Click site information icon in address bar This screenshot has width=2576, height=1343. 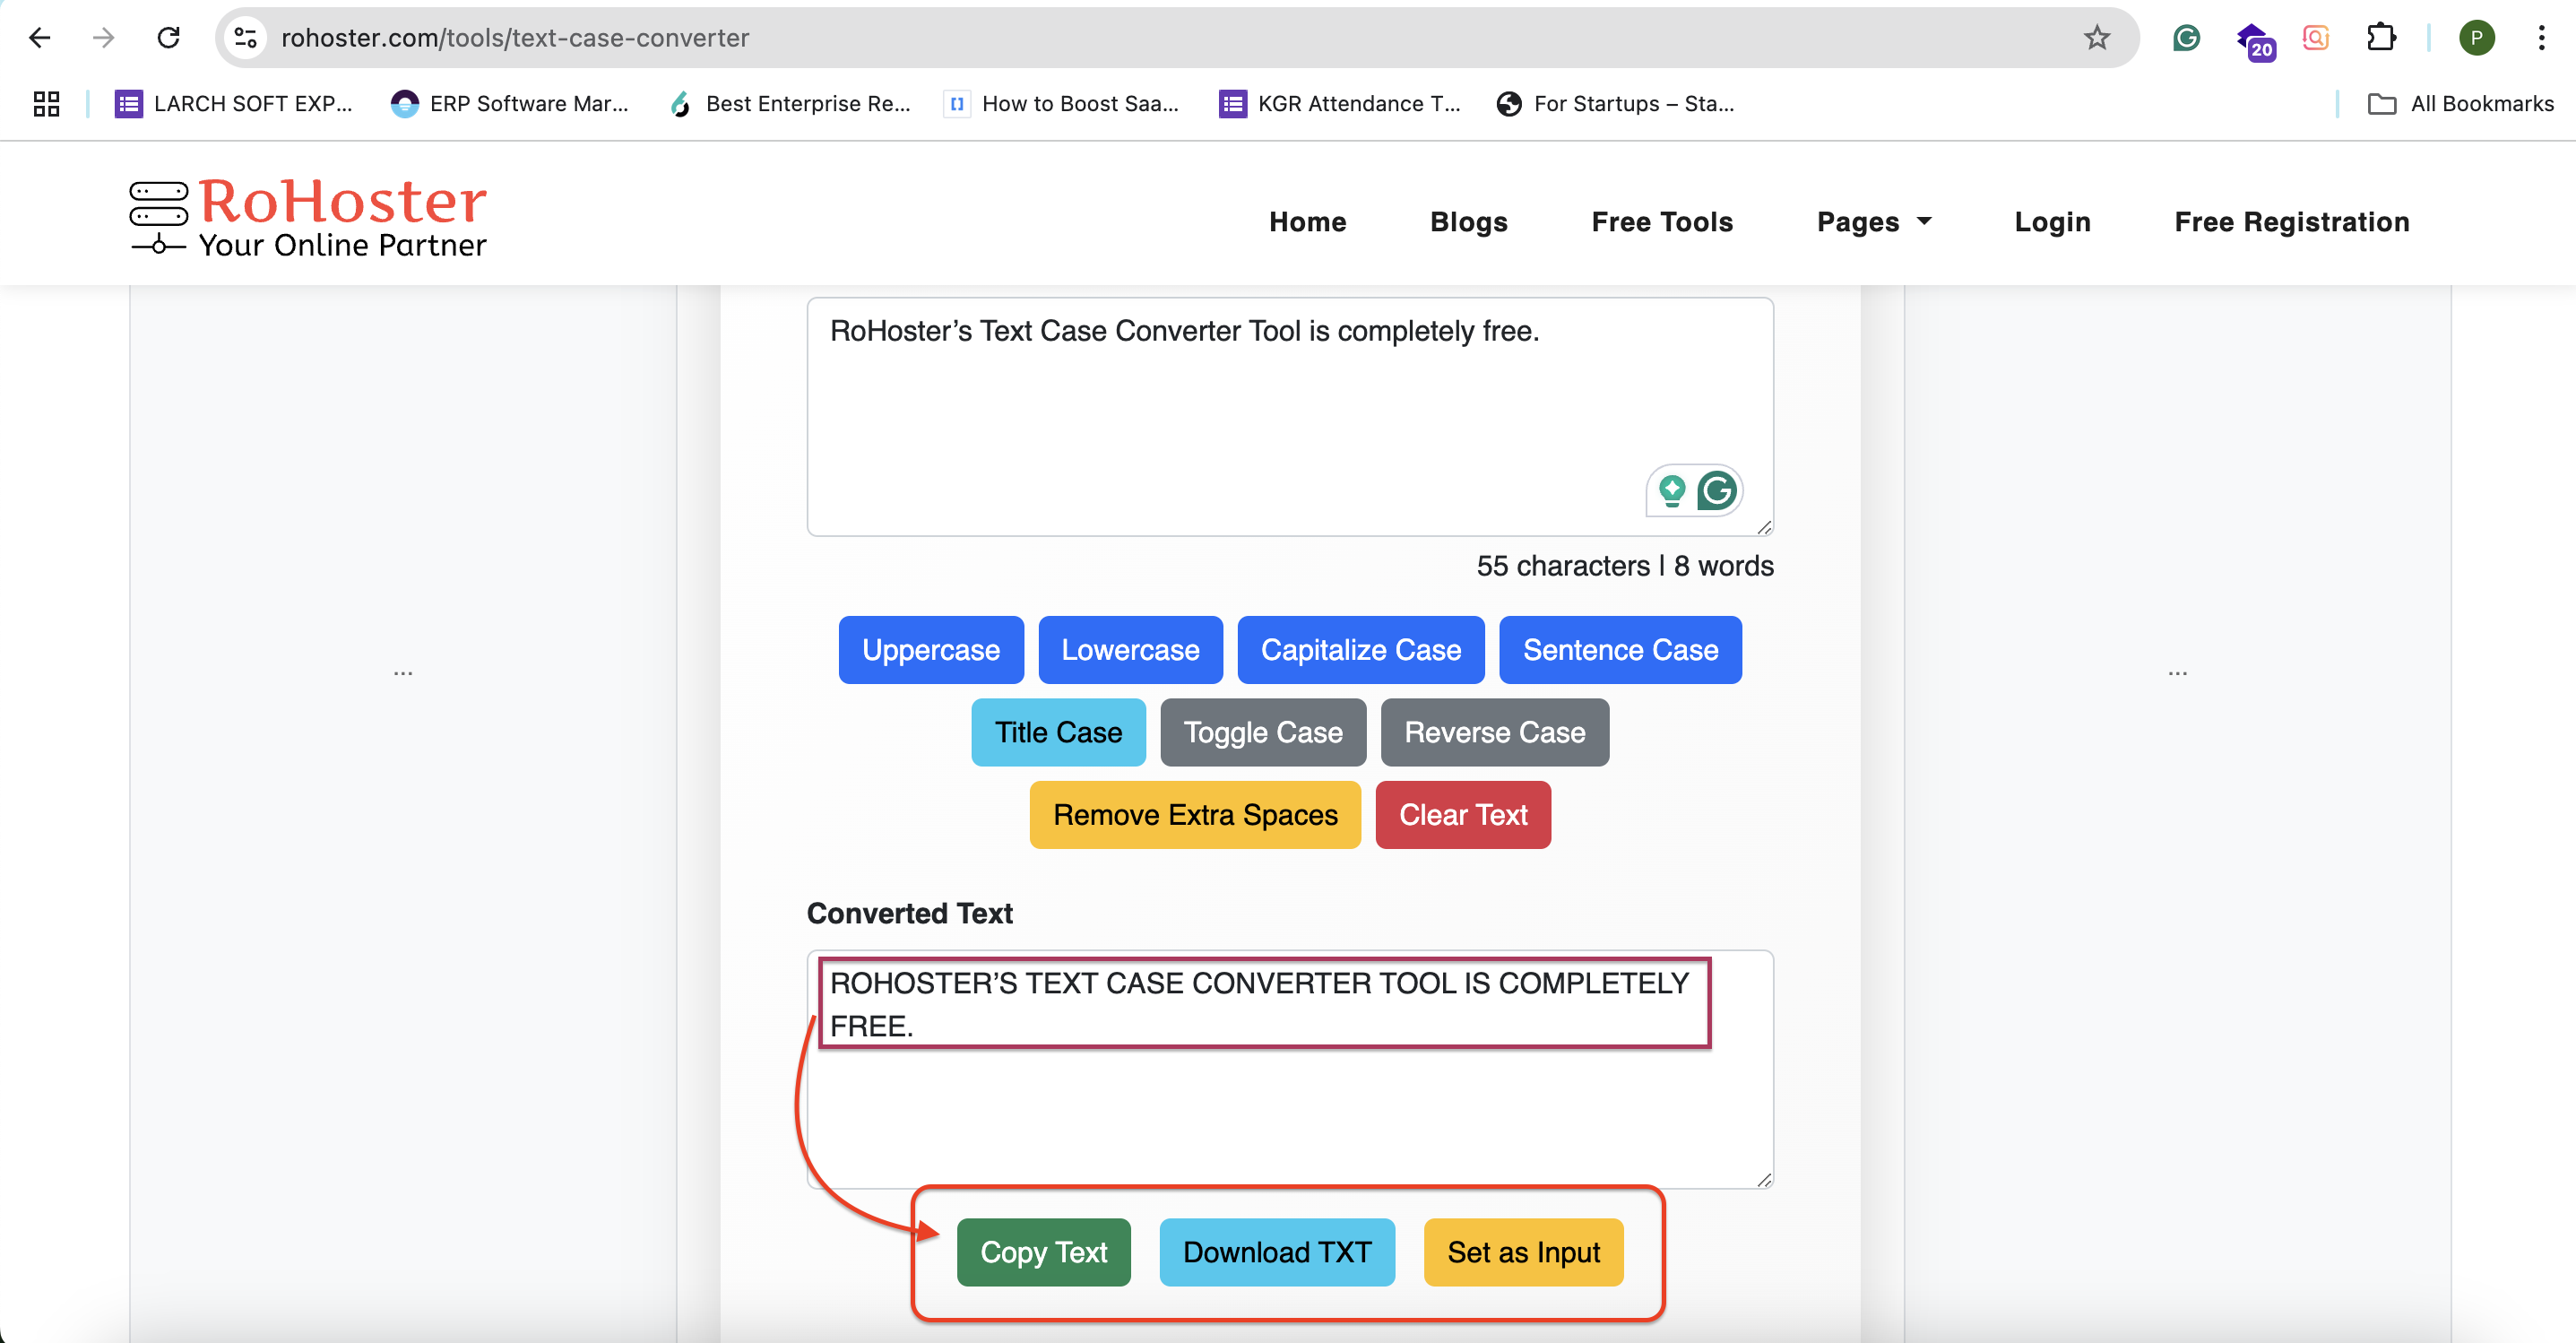tap(246, 38)
